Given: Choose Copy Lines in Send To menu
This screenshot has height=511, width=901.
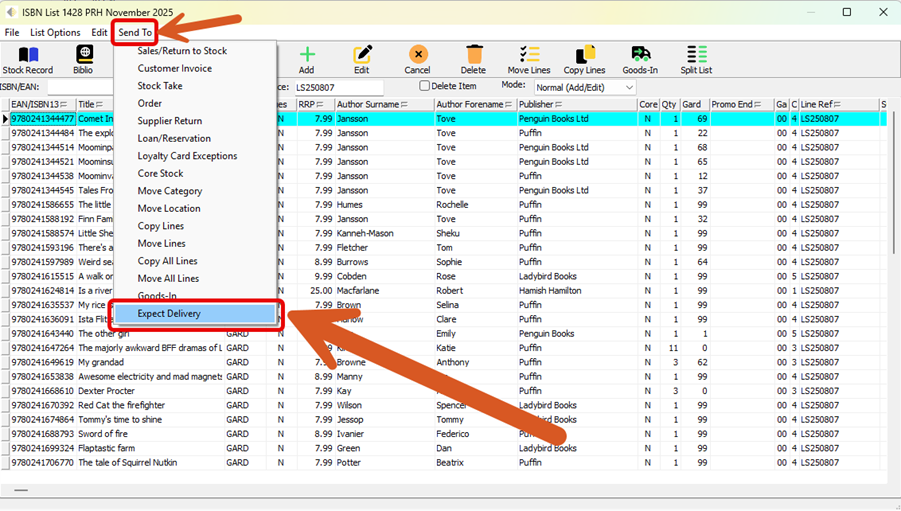Looking at the screenshot, I should pos(161,226).
